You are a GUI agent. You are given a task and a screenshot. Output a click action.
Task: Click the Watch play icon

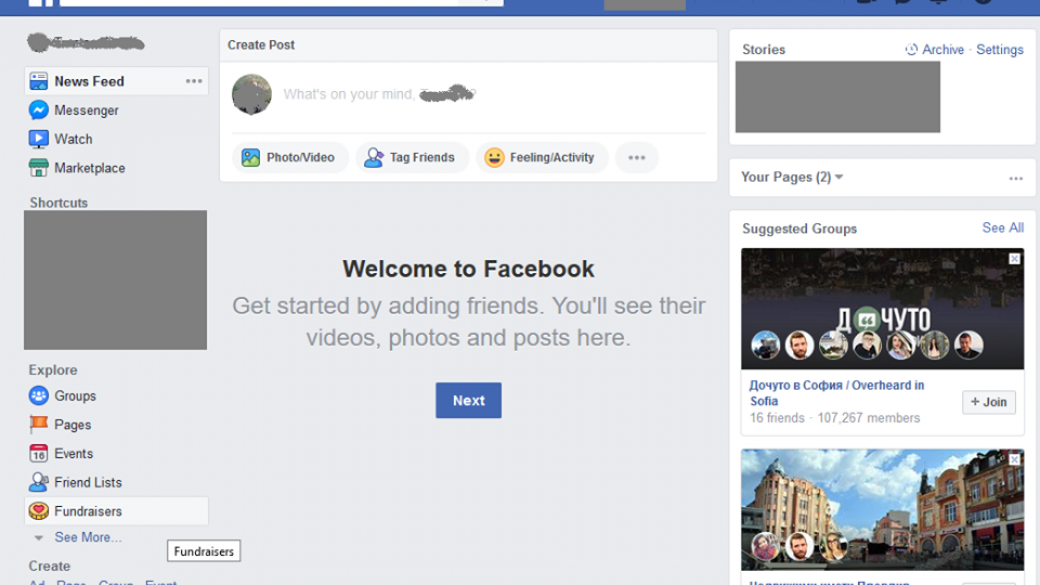[38, 139]
